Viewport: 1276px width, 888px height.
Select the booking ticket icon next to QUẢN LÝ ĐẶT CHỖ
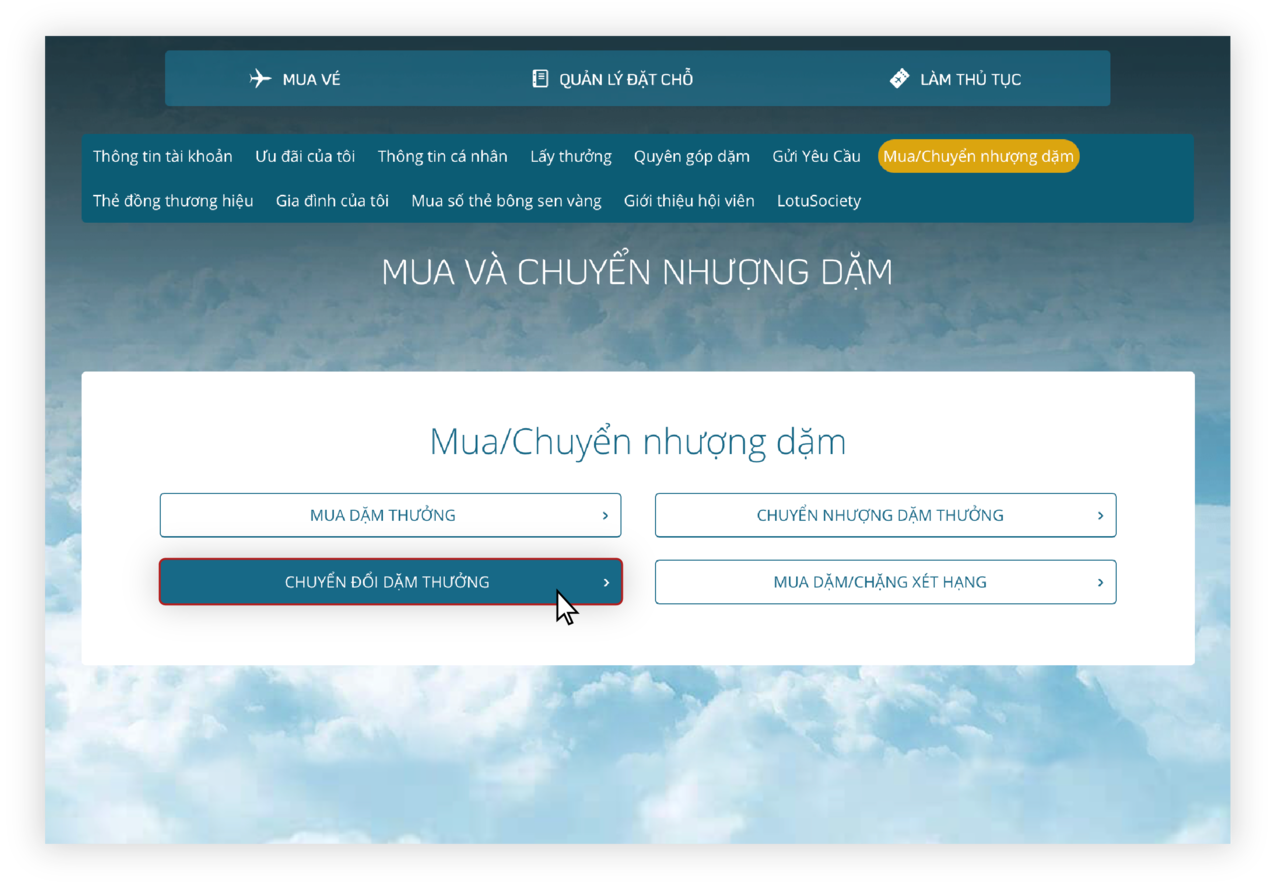click(540, 78)
